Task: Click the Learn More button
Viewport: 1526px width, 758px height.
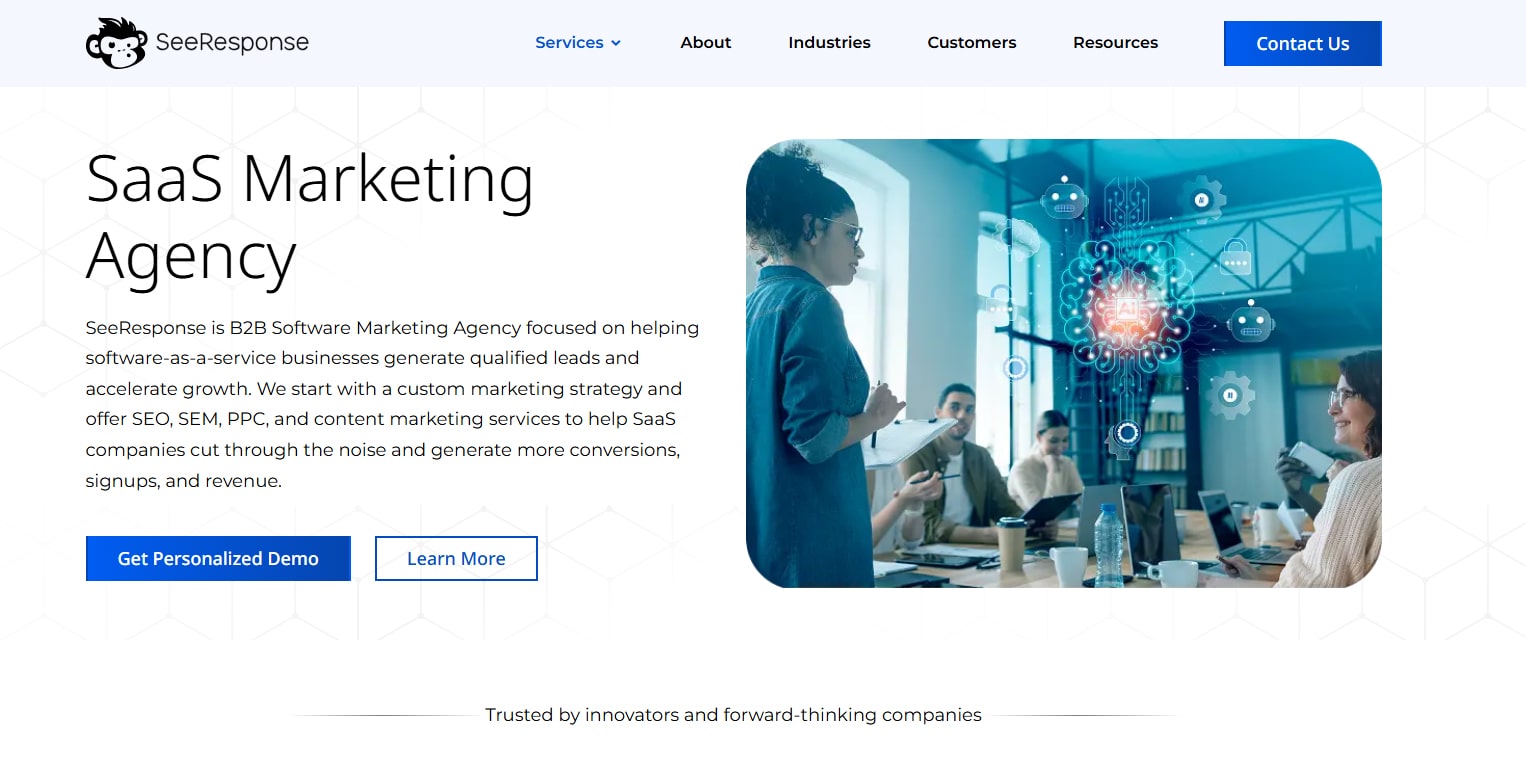Action: pos(456,559)
